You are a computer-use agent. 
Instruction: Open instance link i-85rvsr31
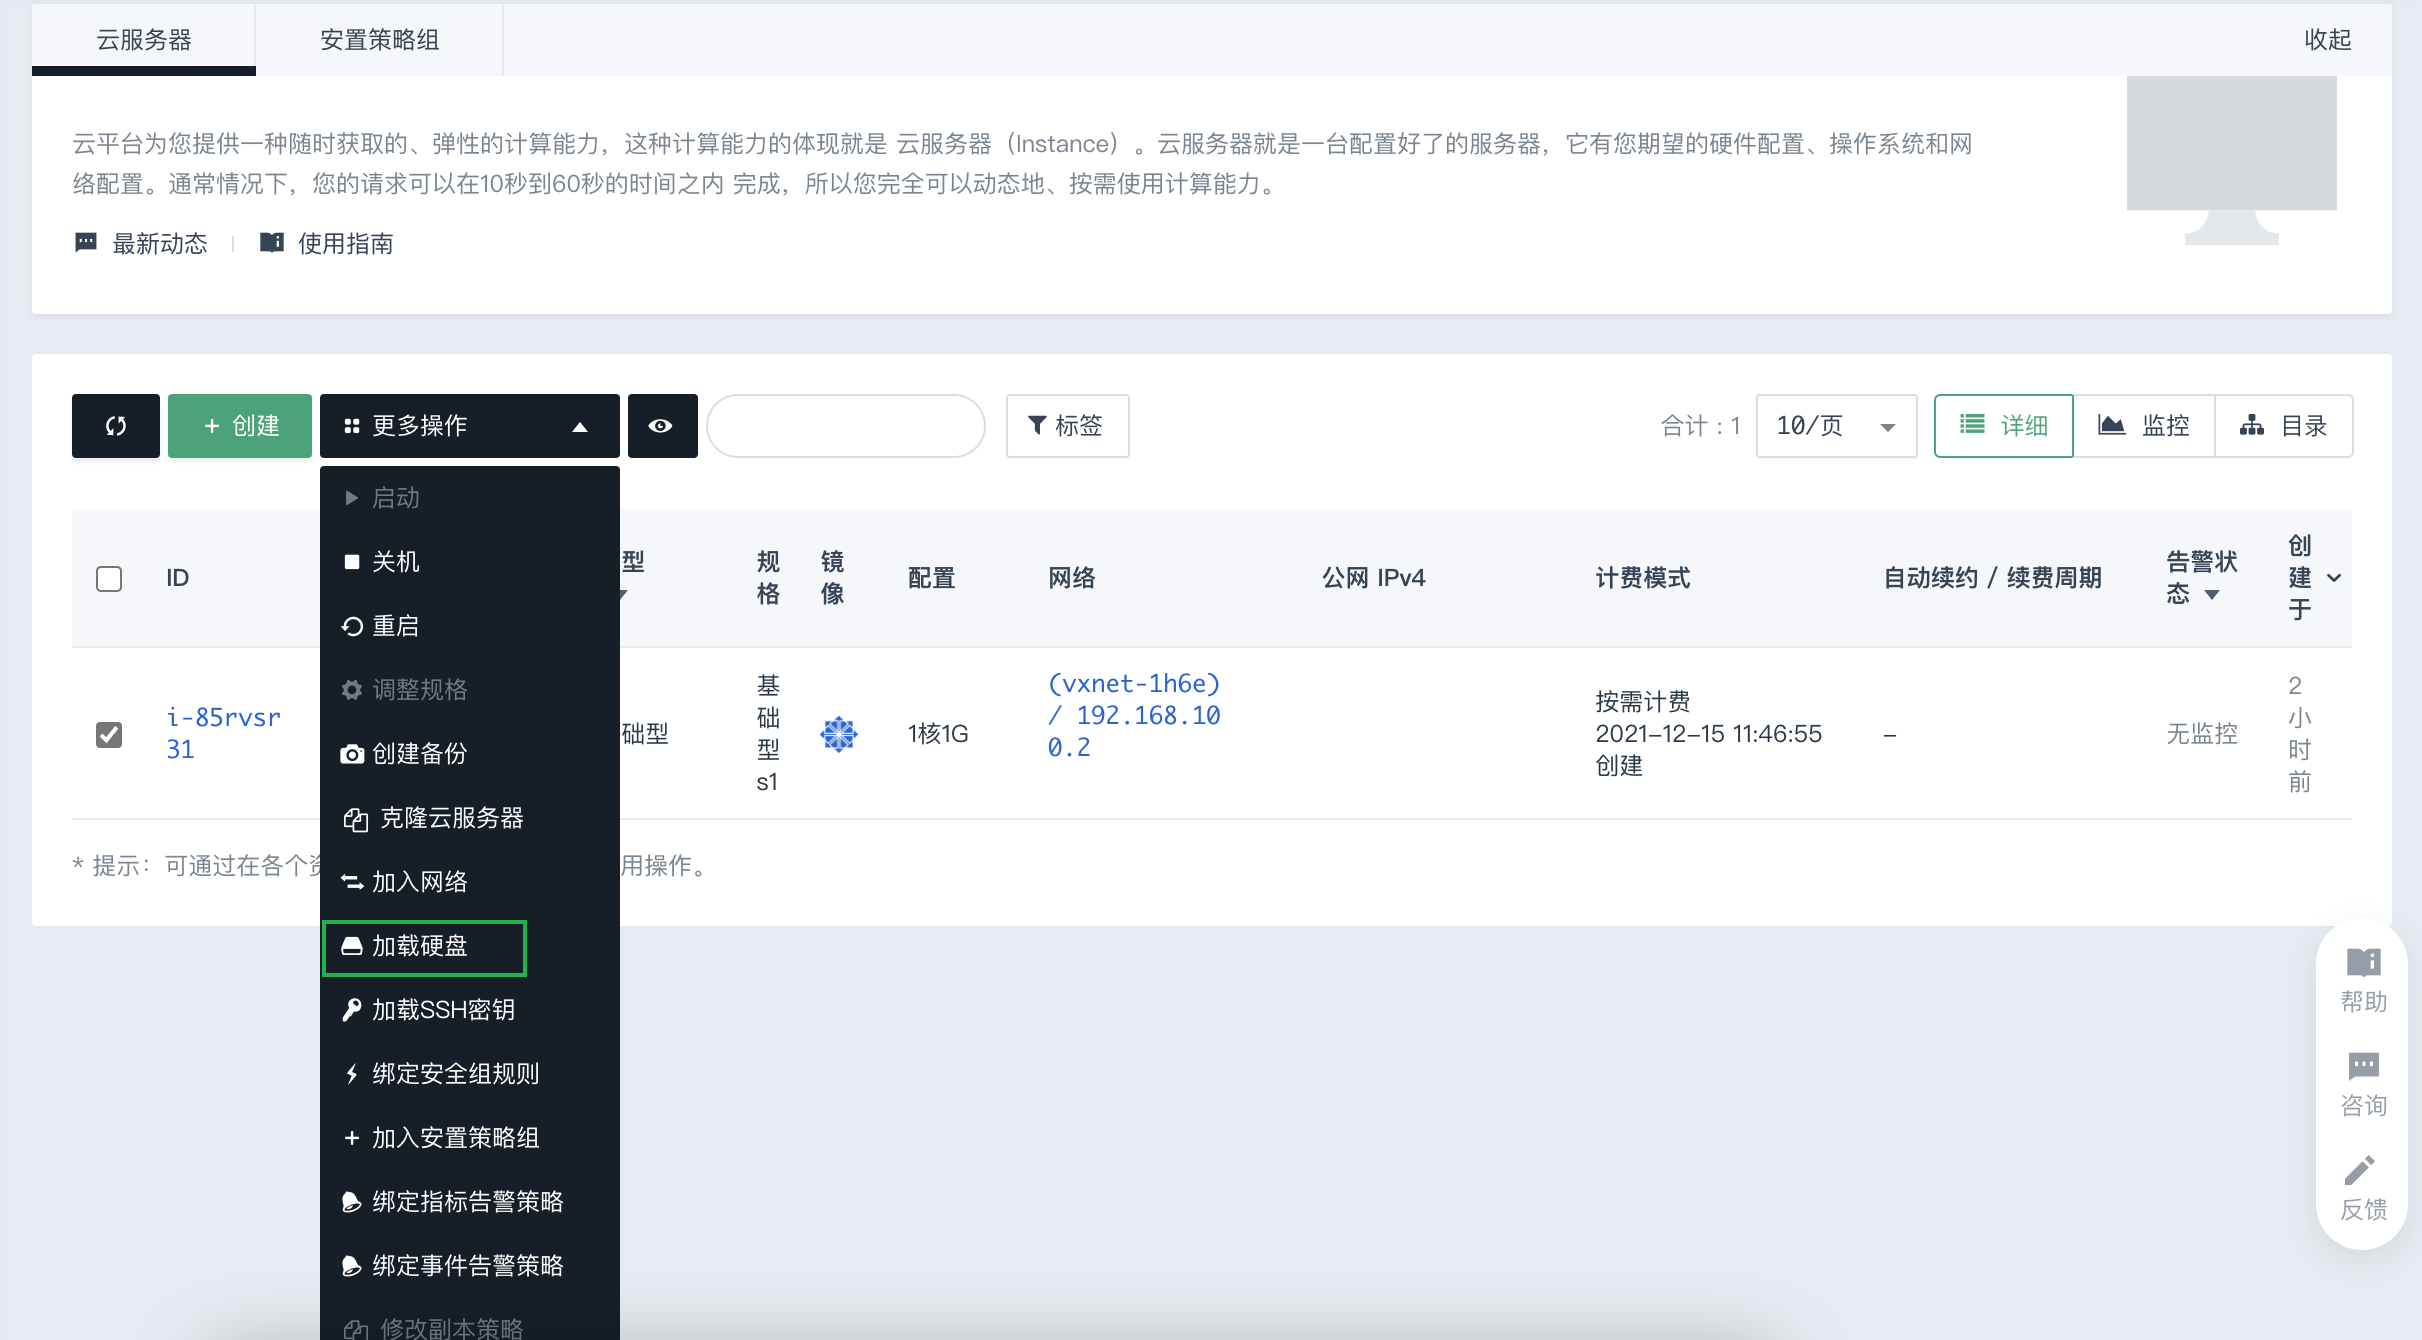(223, 734)
